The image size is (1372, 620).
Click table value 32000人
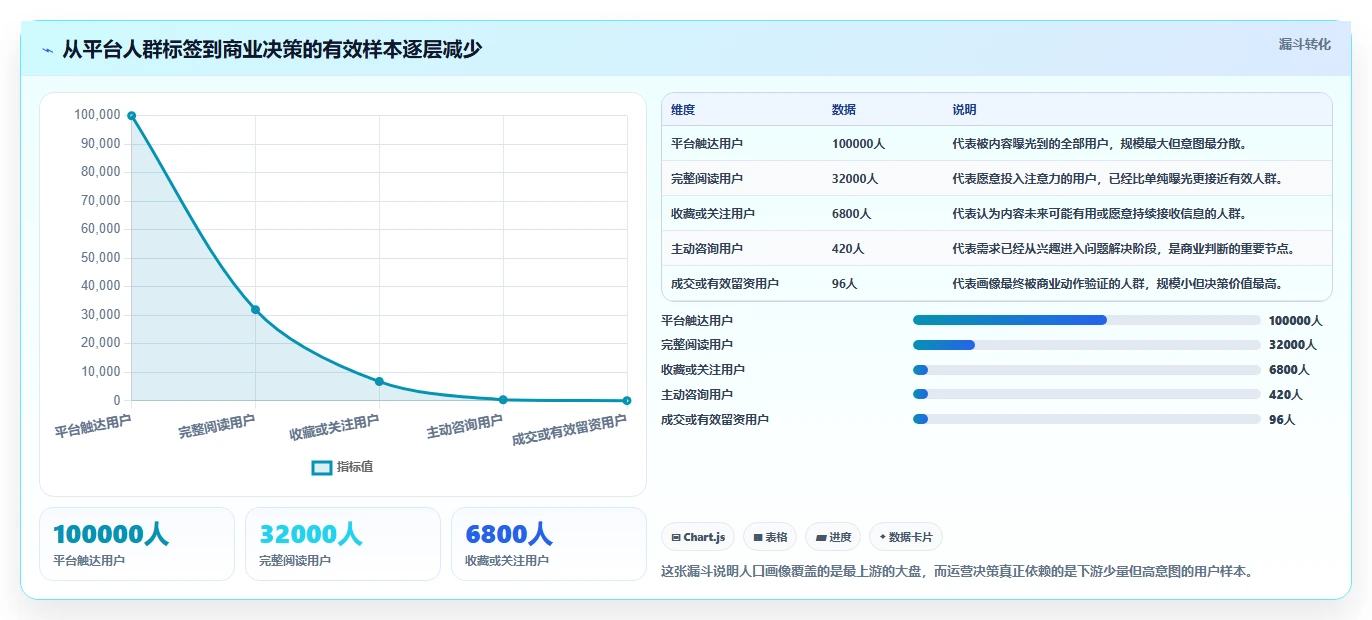(855, 179)
